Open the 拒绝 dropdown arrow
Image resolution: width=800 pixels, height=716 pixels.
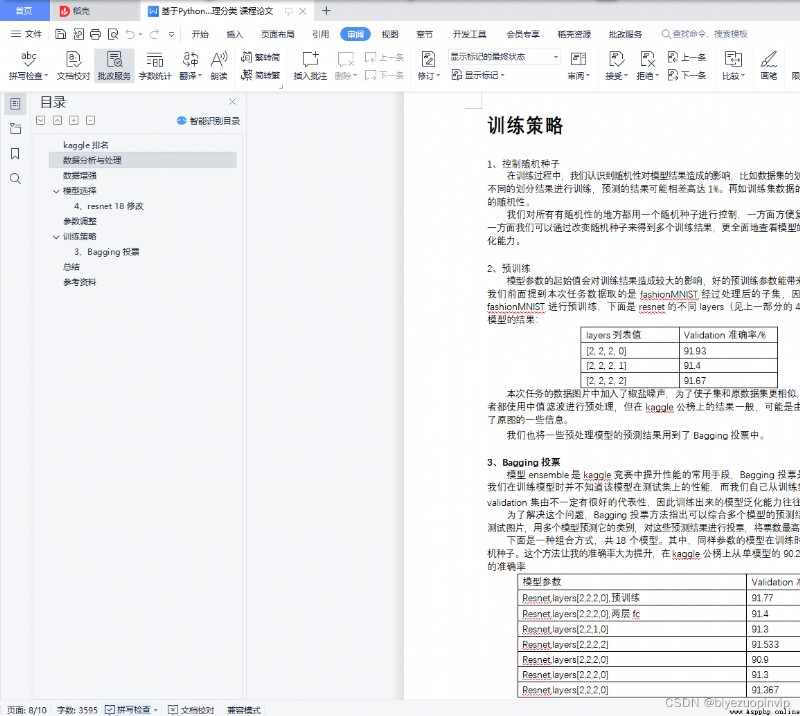(657, 76)
